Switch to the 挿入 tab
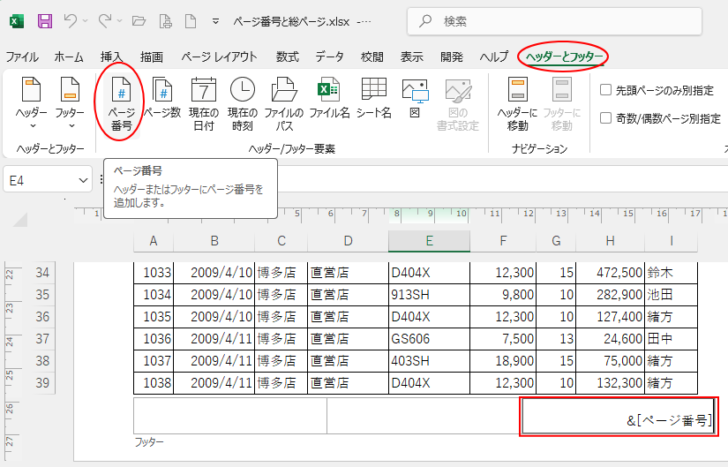Image resolution: width=728 pixels, height=467 pixels. (x=111, y=57)
